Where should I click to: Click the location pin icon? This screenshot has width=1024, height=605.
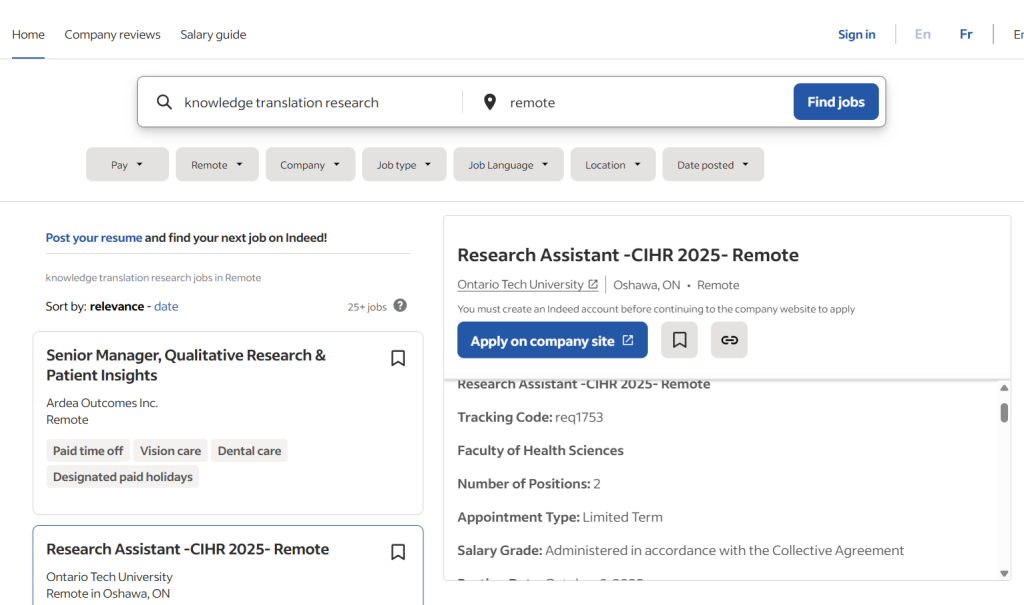pos(490,102)
